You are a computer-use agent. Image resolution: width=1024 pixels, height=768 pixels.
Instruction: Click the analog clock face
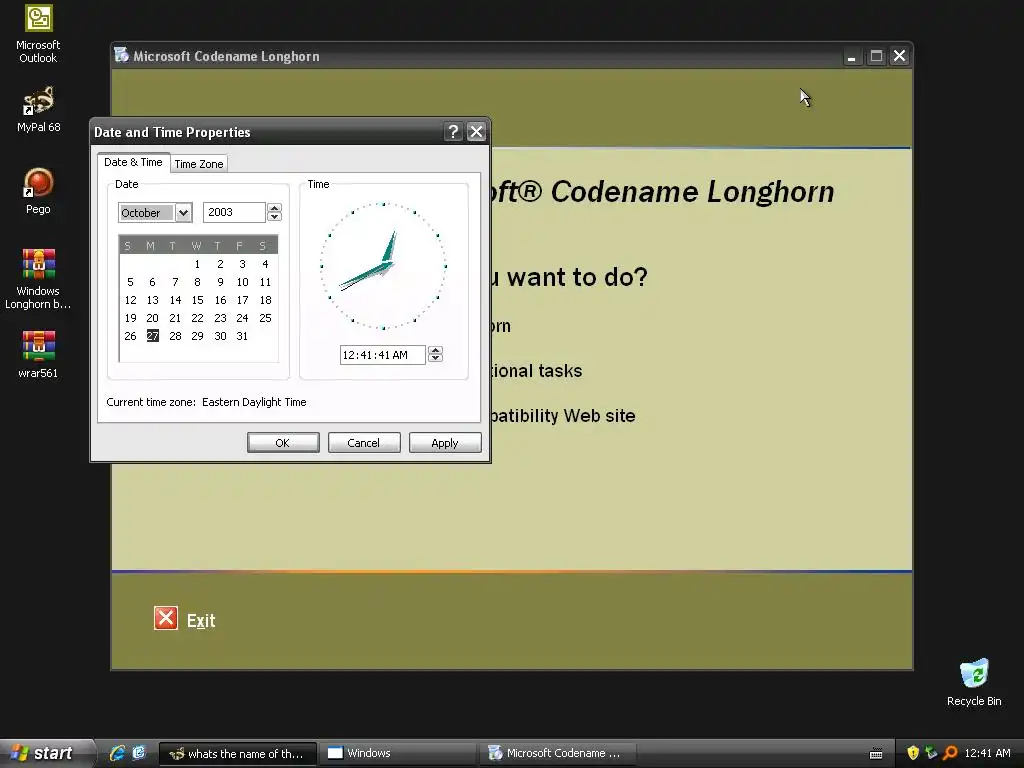383,266
